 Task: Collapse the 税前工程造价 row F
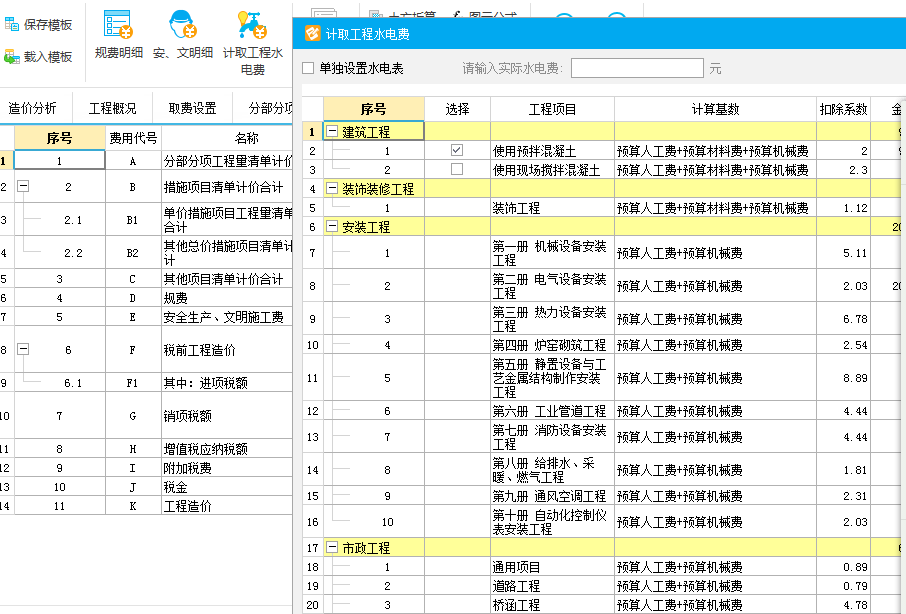click(23, 349)
